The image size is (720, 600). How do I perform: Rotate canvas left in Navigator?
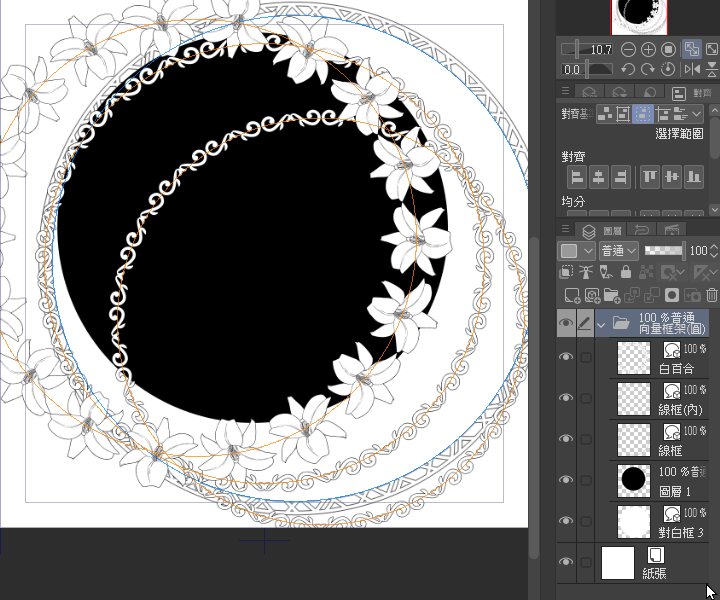[628, 69]
